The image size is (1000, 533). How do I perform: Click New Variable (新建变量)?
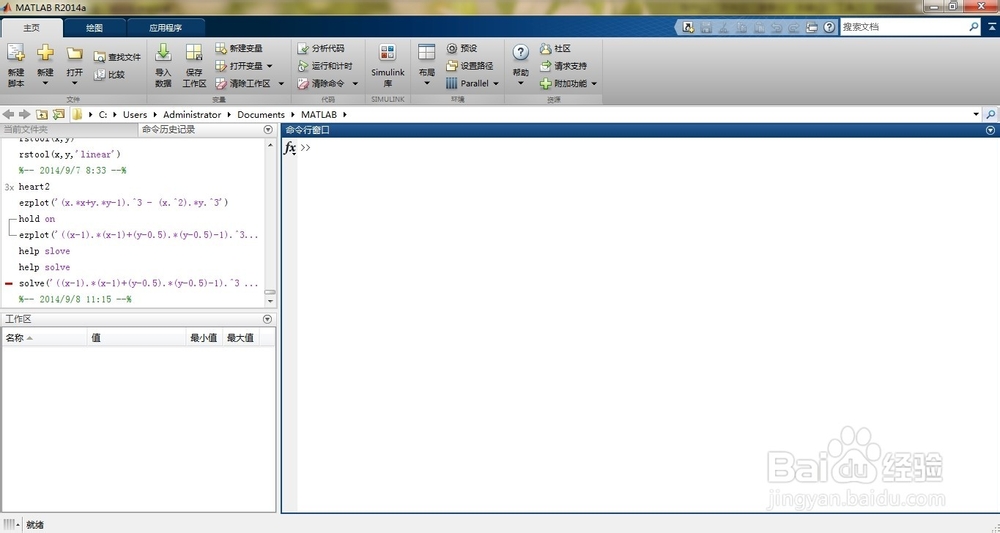pos(239,48)
